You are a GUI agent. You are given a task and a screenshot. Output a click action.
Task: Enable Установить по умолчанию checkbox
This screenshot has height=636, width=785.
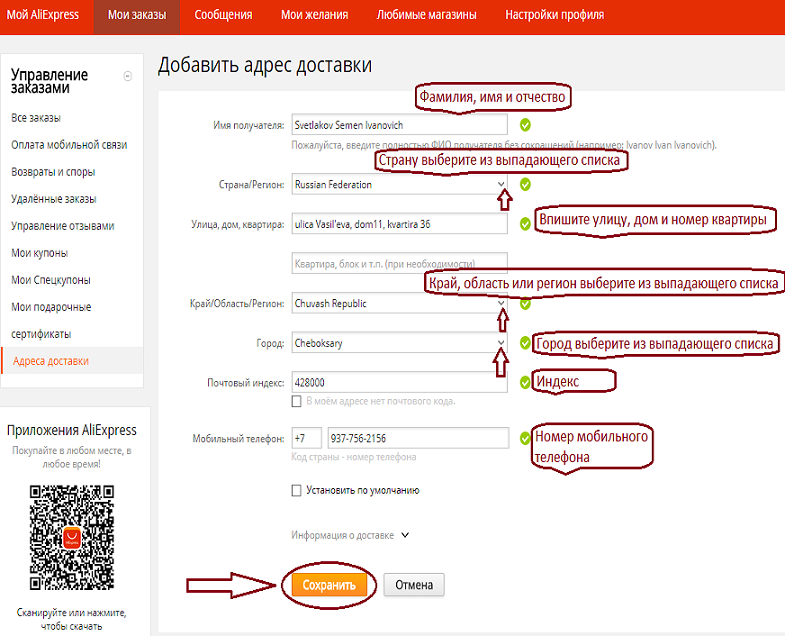pyautogui.click(x=296, y=490)
